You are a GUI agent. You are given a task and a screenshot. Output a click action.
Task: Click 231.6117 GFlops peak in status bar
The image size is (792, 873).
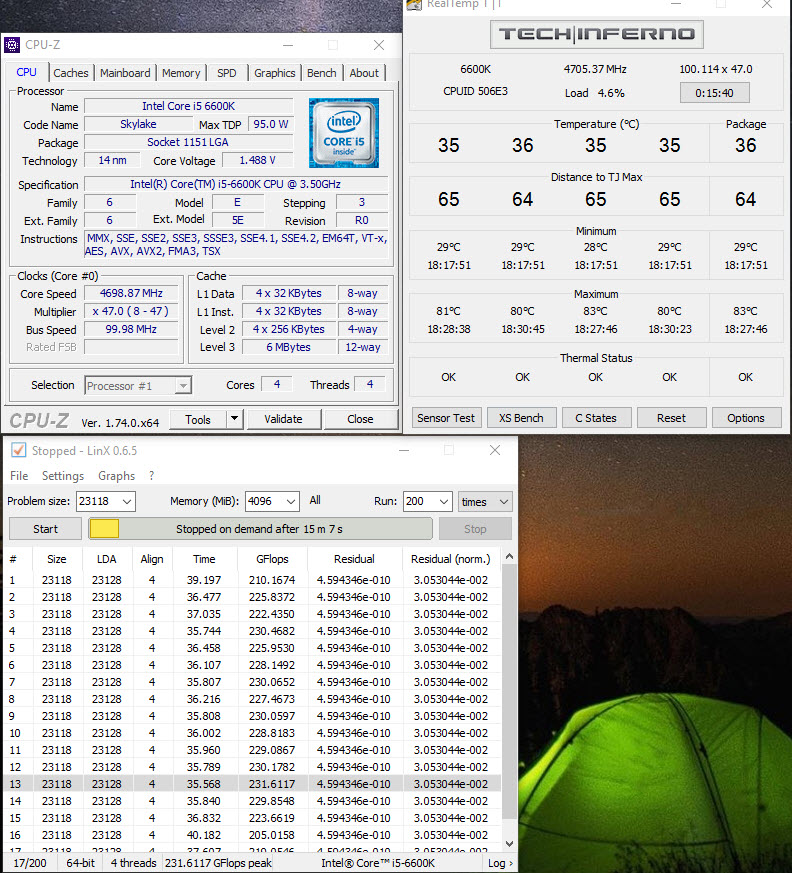tap(218, 863)
